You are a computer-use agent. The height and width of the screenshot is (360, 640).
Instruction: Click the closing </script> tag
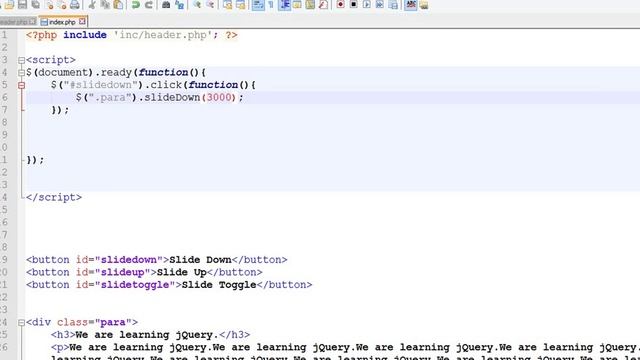click(x=54, y=198)
